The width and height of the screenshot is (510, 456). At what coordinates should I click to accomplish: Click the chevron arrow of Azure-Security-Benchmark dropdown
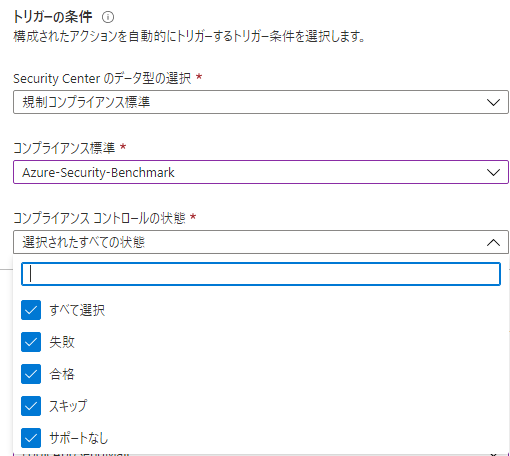coord(493,172)
